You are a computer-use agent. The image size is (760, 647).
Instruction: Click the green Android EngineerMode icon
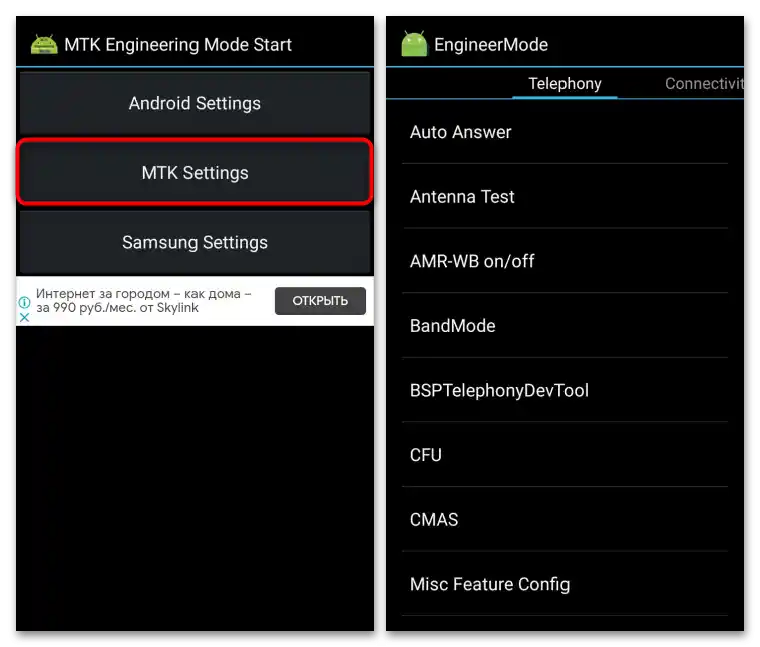[x=414, y=45]
